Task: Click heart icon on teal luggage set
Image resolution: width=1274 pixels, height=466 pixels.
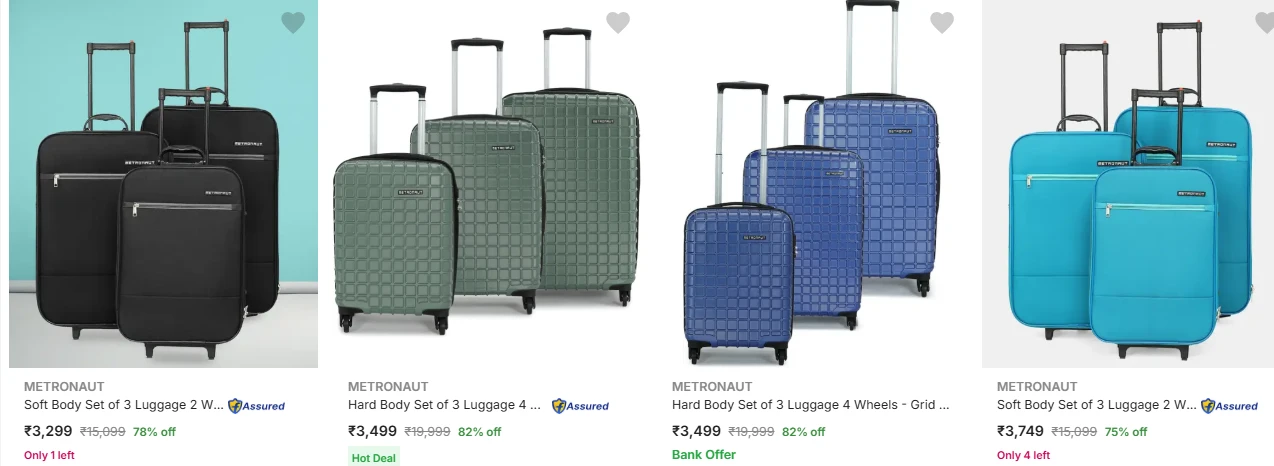Action: [1264, 22]
